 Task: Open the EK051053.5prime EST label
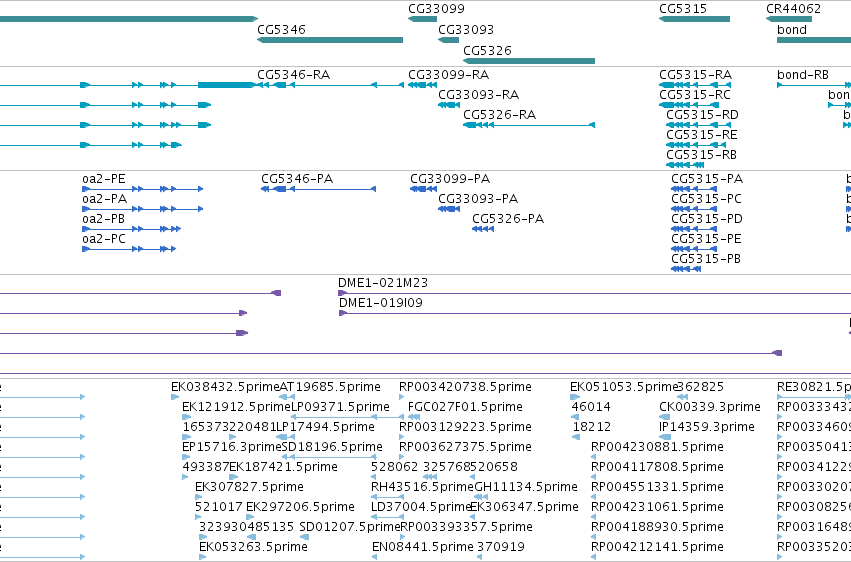pos(624,387)
